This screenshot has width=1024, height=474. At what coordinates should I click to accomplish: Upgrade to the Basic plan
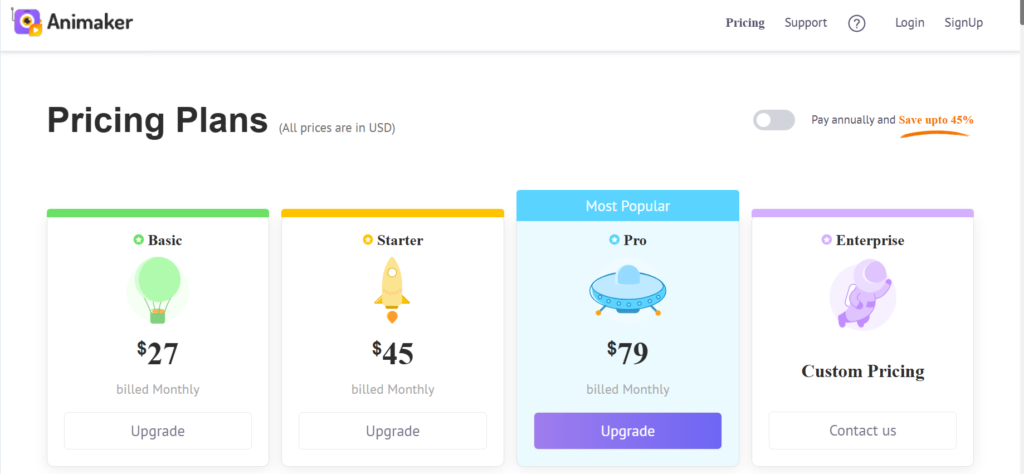157,431
